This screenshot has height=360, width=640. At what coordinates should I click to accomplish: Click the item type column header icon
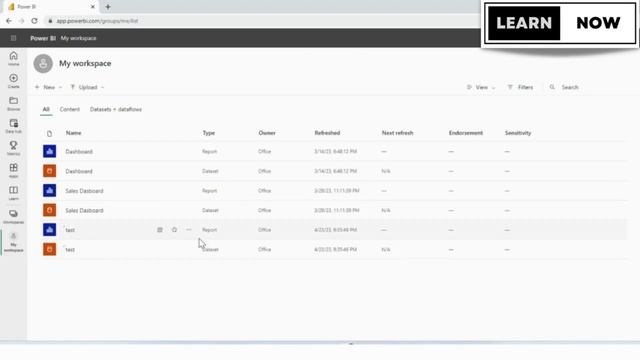pos(49,133)
